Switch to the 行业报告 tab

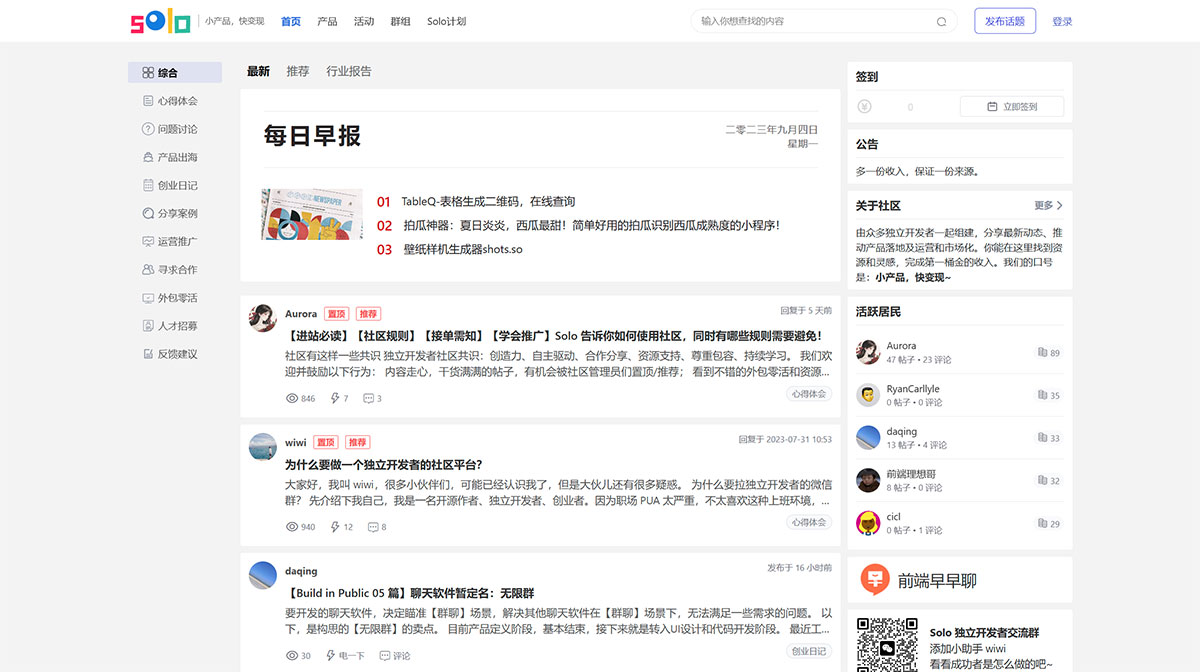[348, 71]
